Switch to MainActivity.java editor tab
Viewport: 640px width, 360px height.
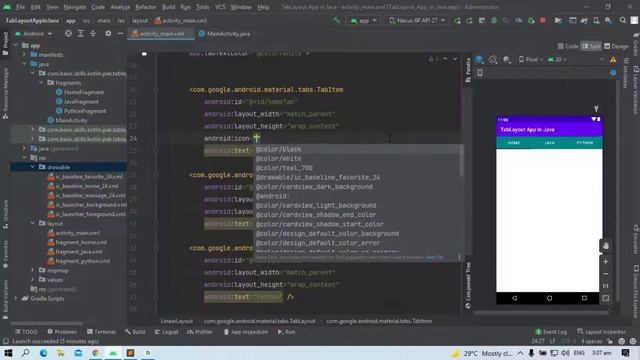224,34
